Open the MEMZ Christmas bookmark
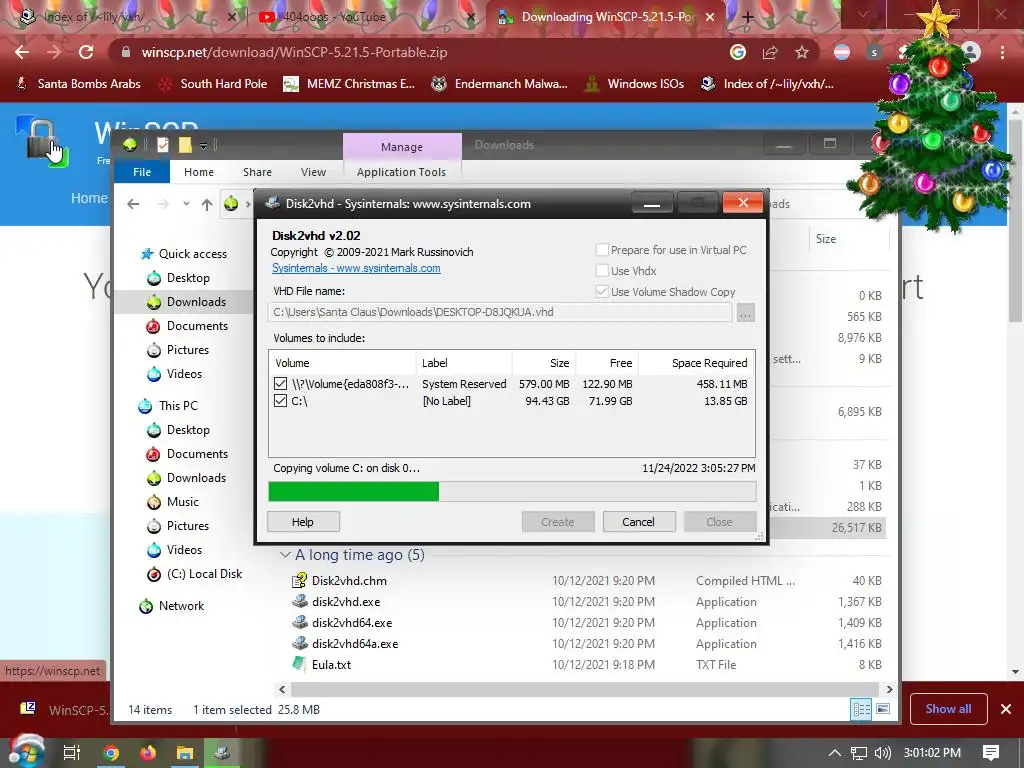Screen dimensions: 1024x768 click(349, 84)
